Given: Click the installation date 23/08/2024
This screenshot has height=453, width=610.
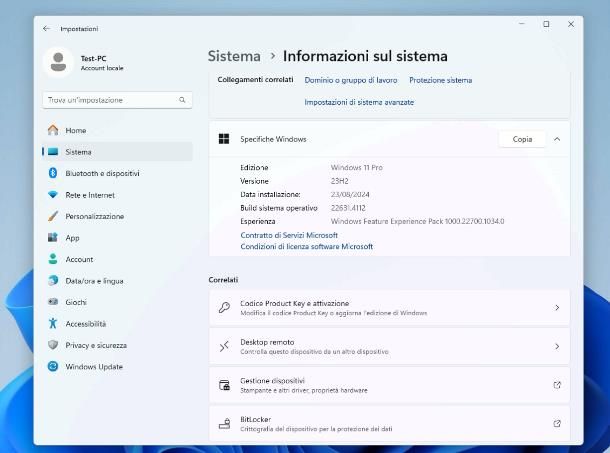Looking at the screenshot, I should click(x=350, y=194).
